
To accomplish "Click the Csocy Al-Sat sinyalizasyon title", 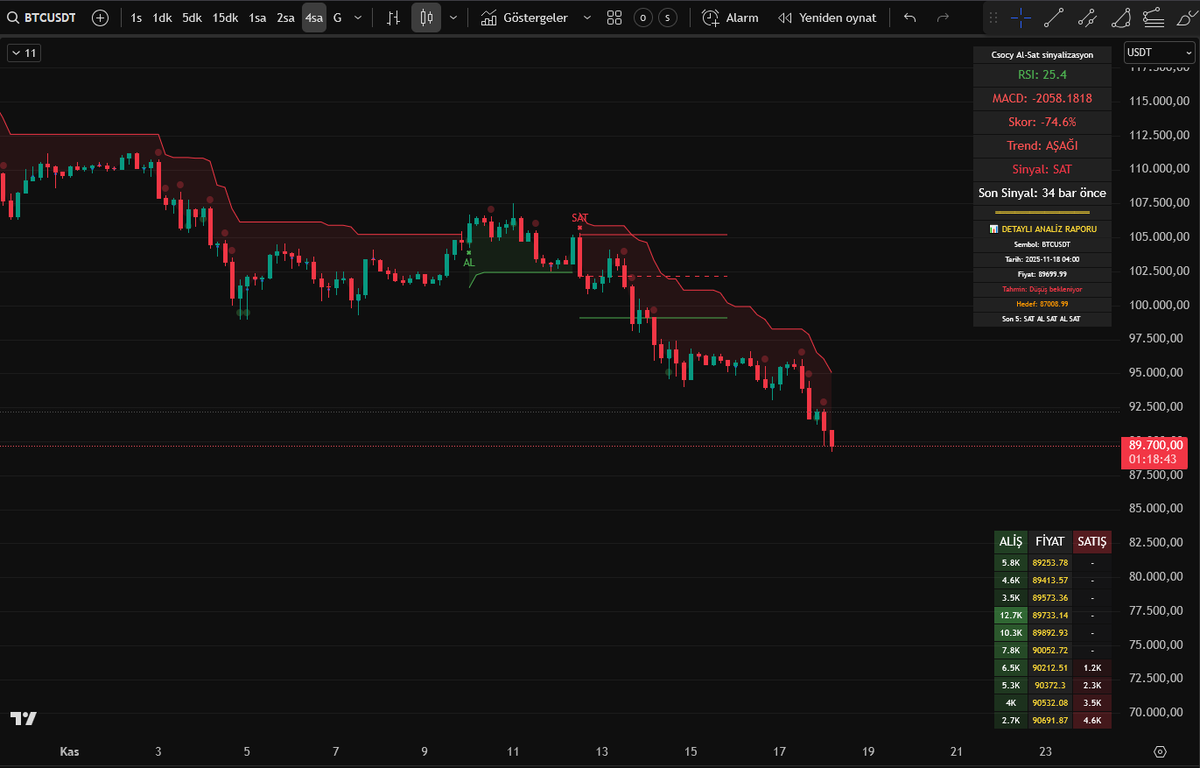I will (x=1042, y=55).
